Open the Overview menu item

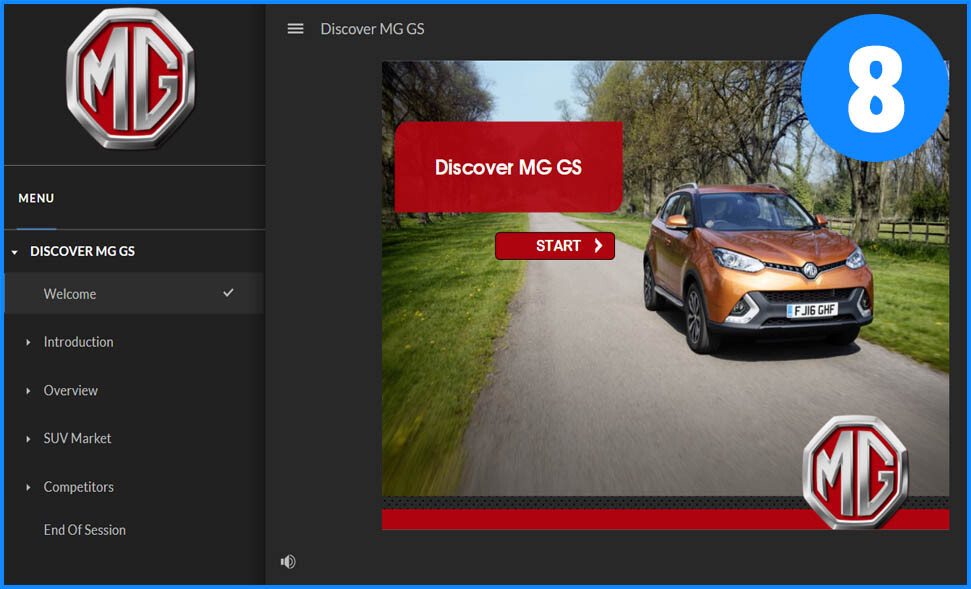[71, 391]
